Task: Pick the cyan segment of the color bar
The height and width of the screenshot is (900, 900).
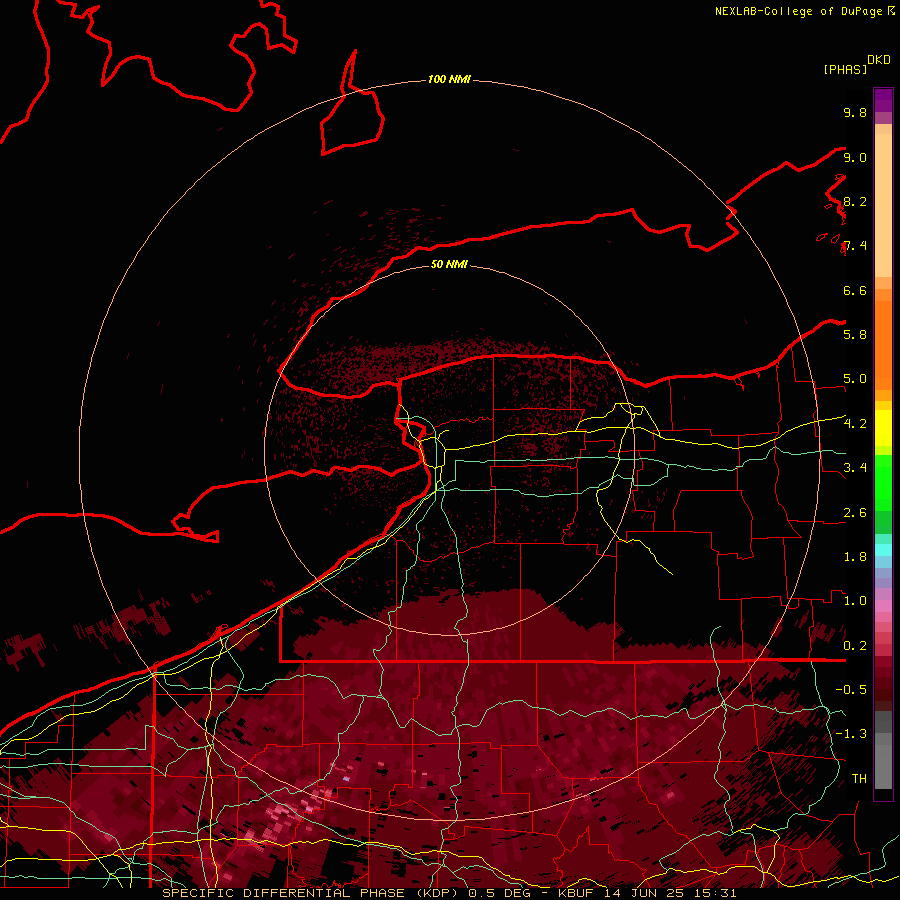Action: point(883,549)
